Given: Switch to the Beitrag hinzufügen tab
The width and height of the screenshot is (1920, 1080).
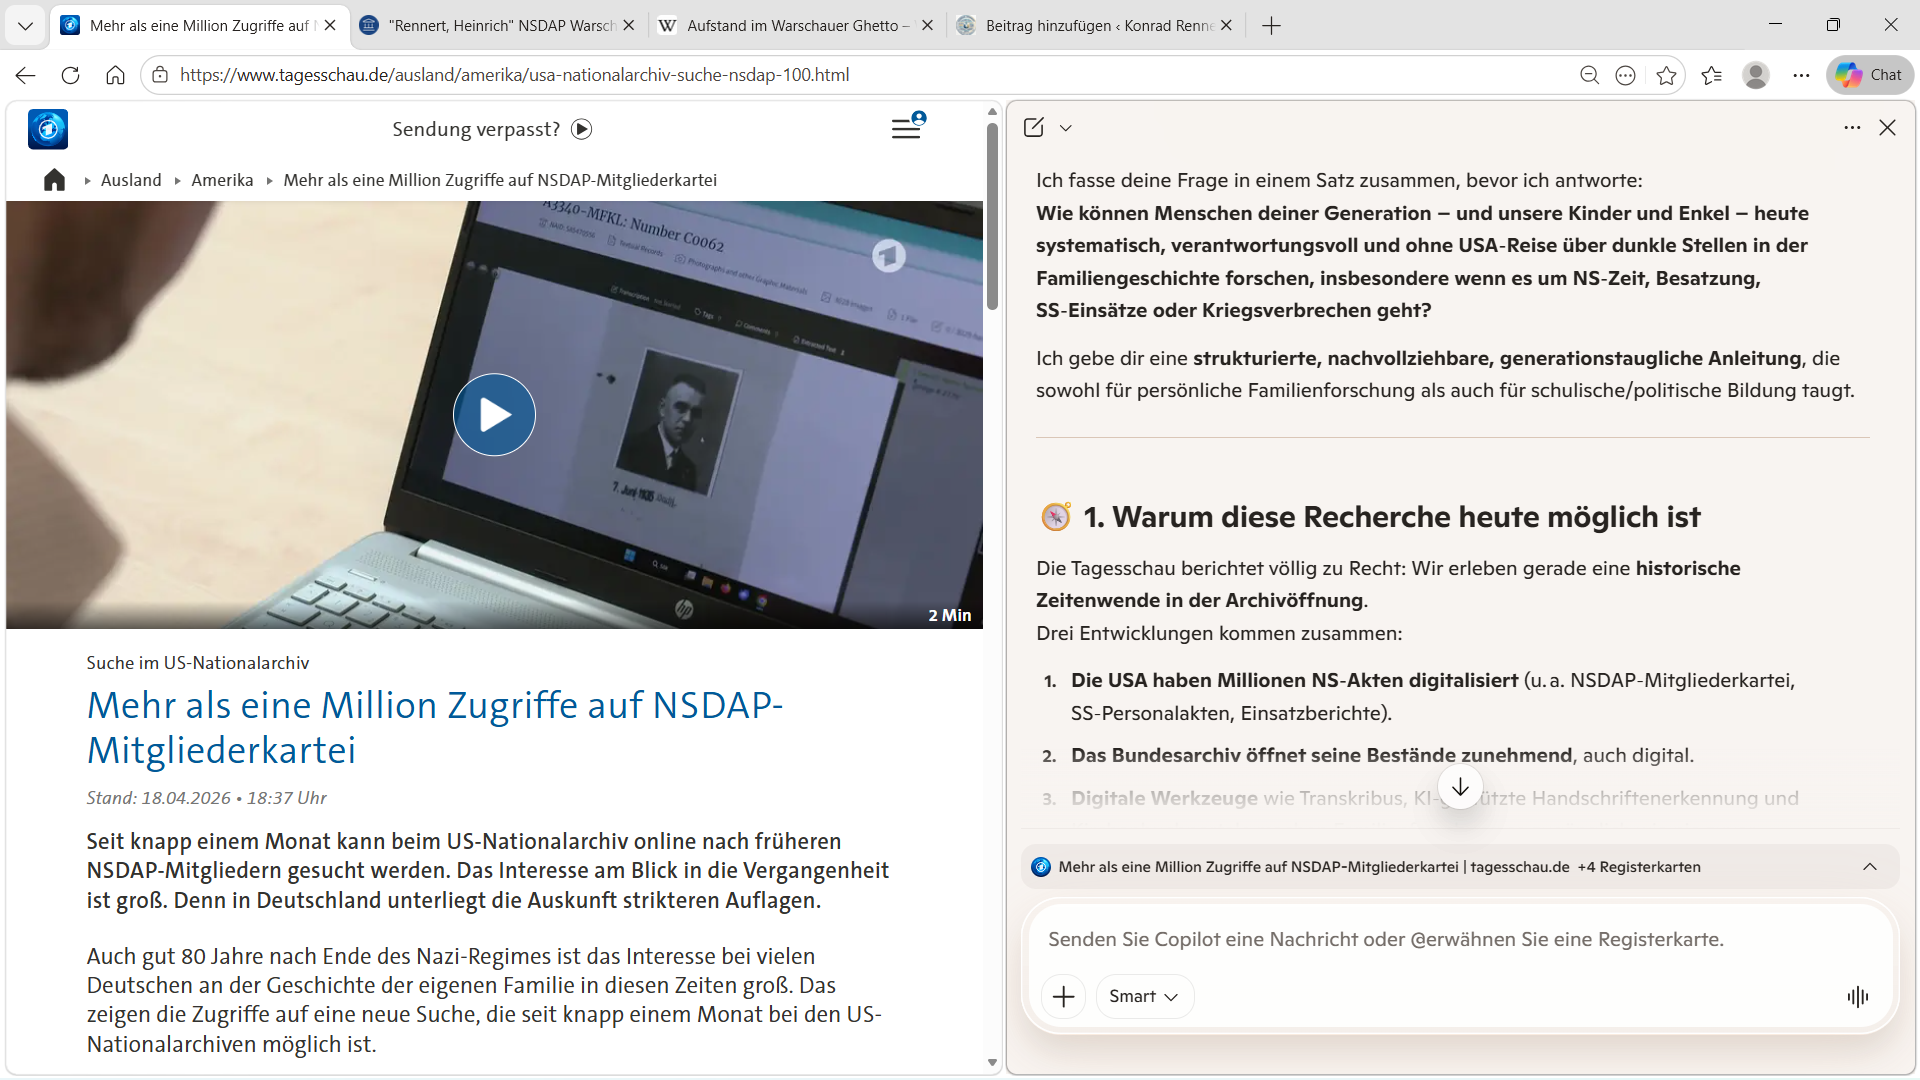Looking at the screenshot, I should [1095, 25].
